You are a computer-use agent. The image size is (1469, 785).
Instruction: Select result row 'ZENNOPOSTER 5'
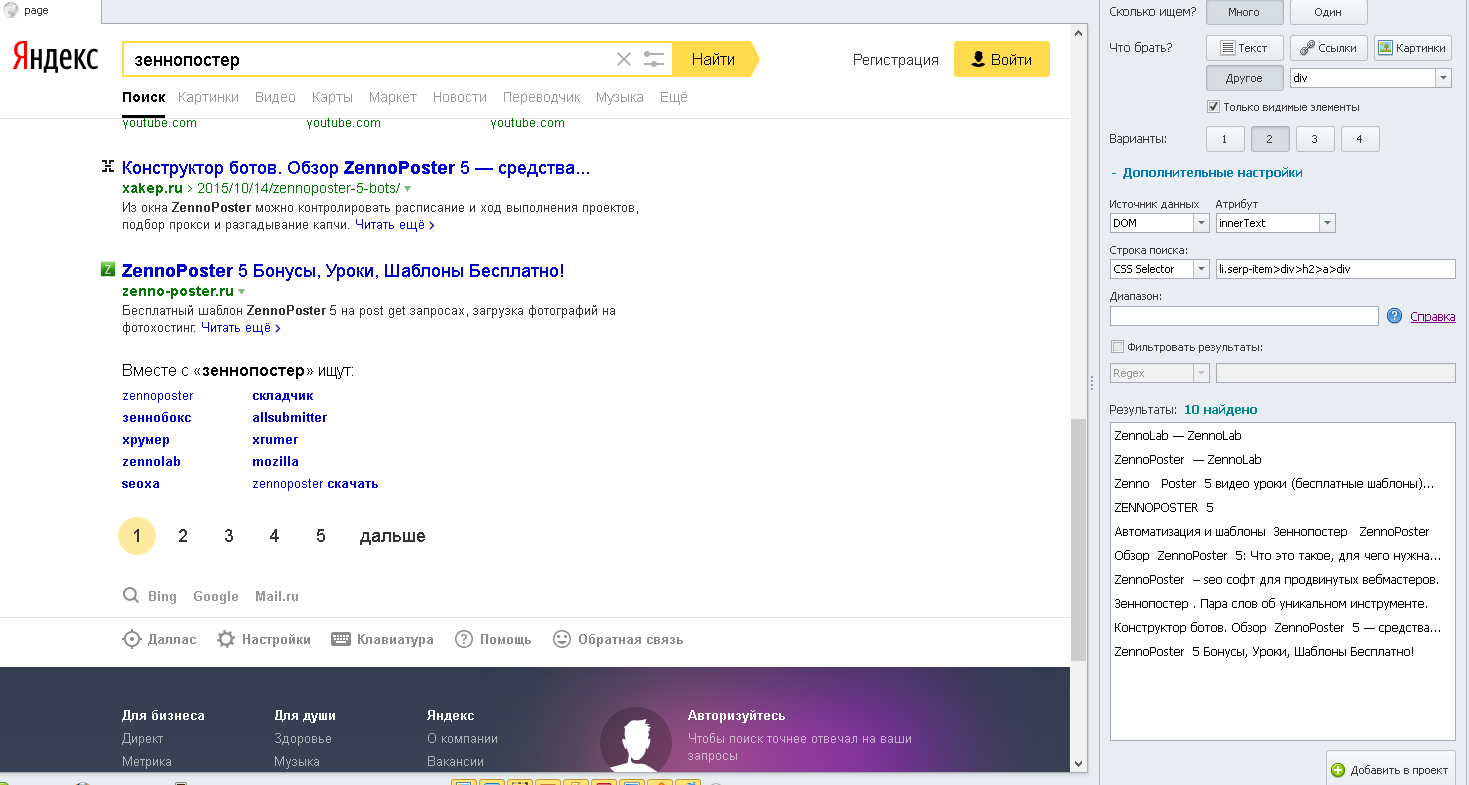(x=1283, y=507)
